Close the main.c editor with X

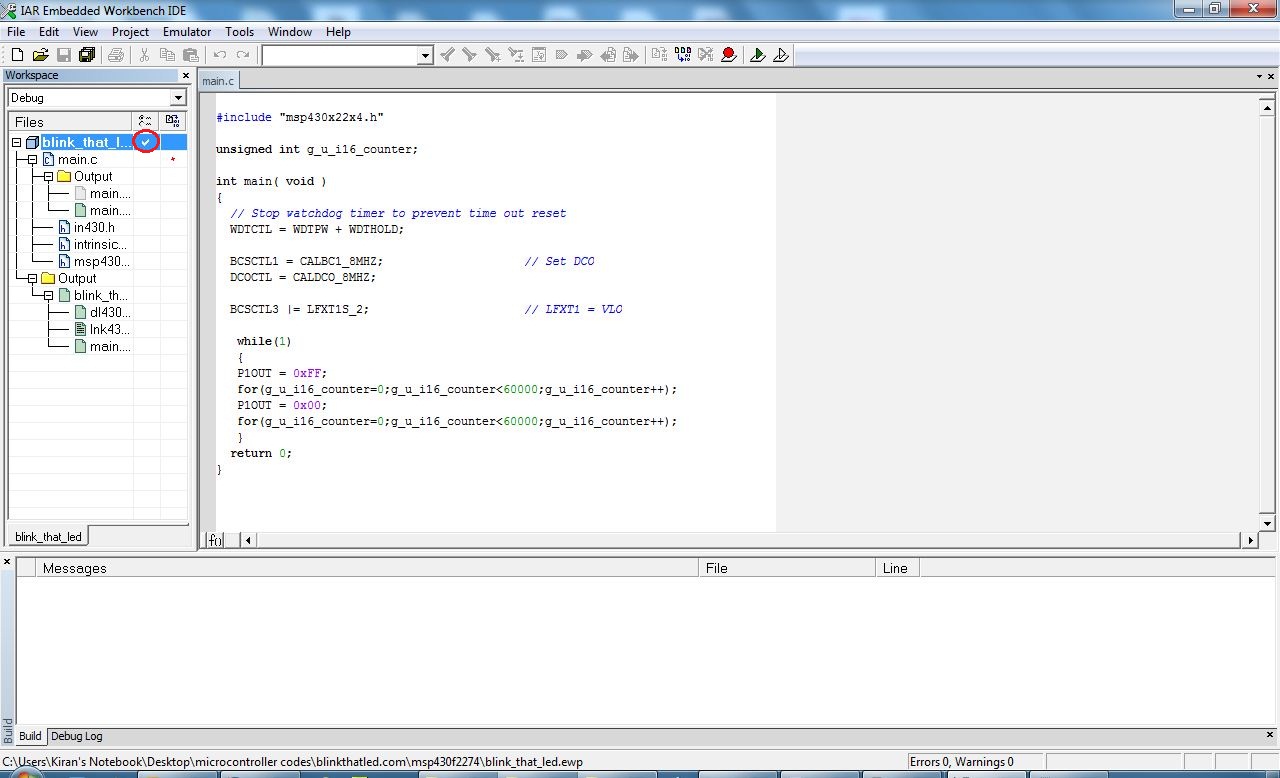[1270, 76]
